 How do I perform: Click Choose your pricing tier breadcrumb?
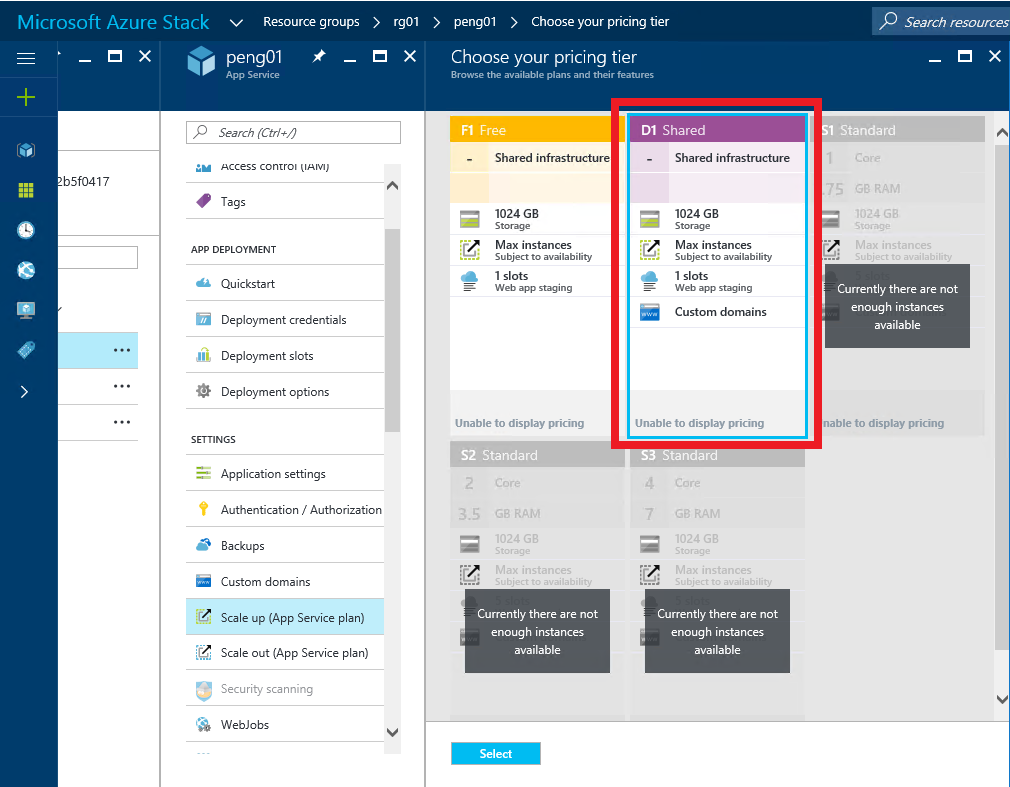pyautogui.click(x=600, y=22)
